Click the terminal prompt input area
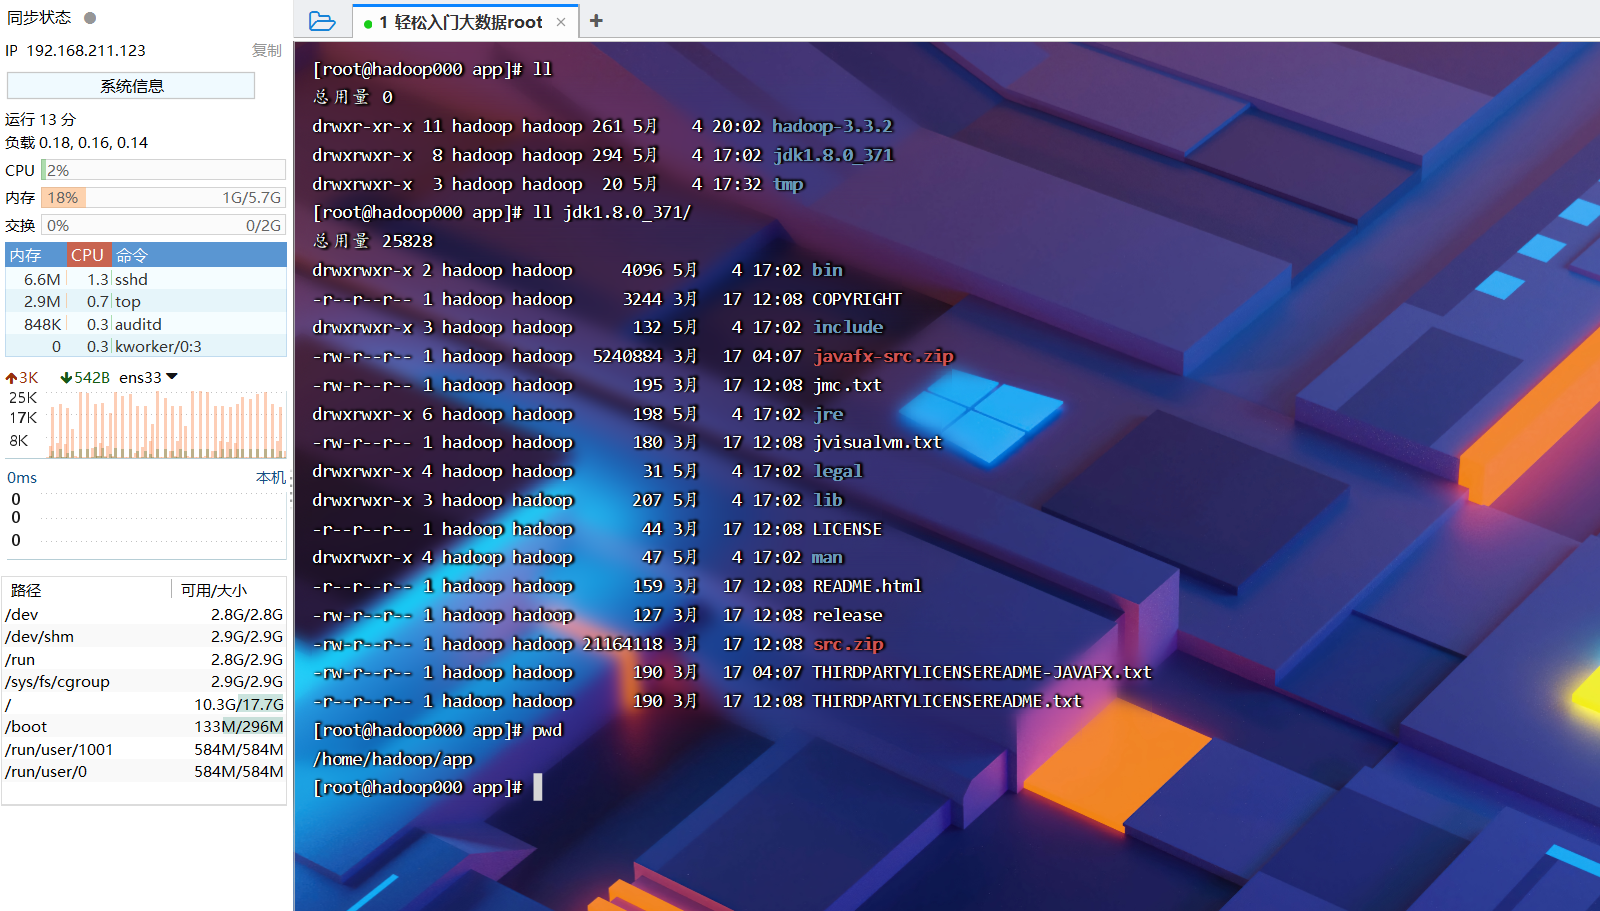The image size is (1600, 911). click(x=537, y=787)
